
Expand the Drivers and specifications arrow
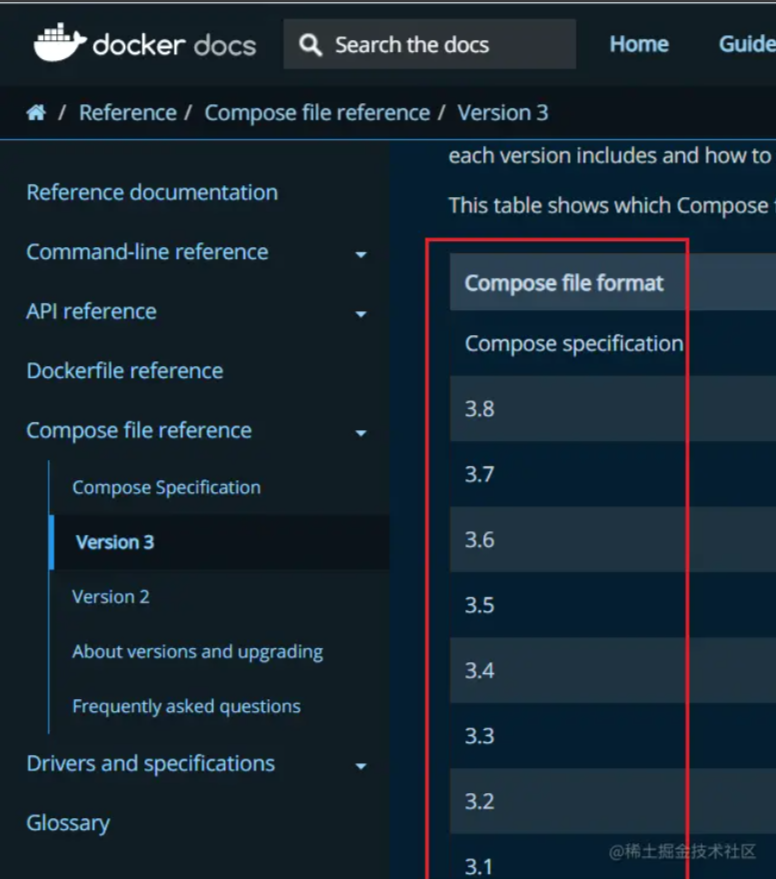point(361,766)
